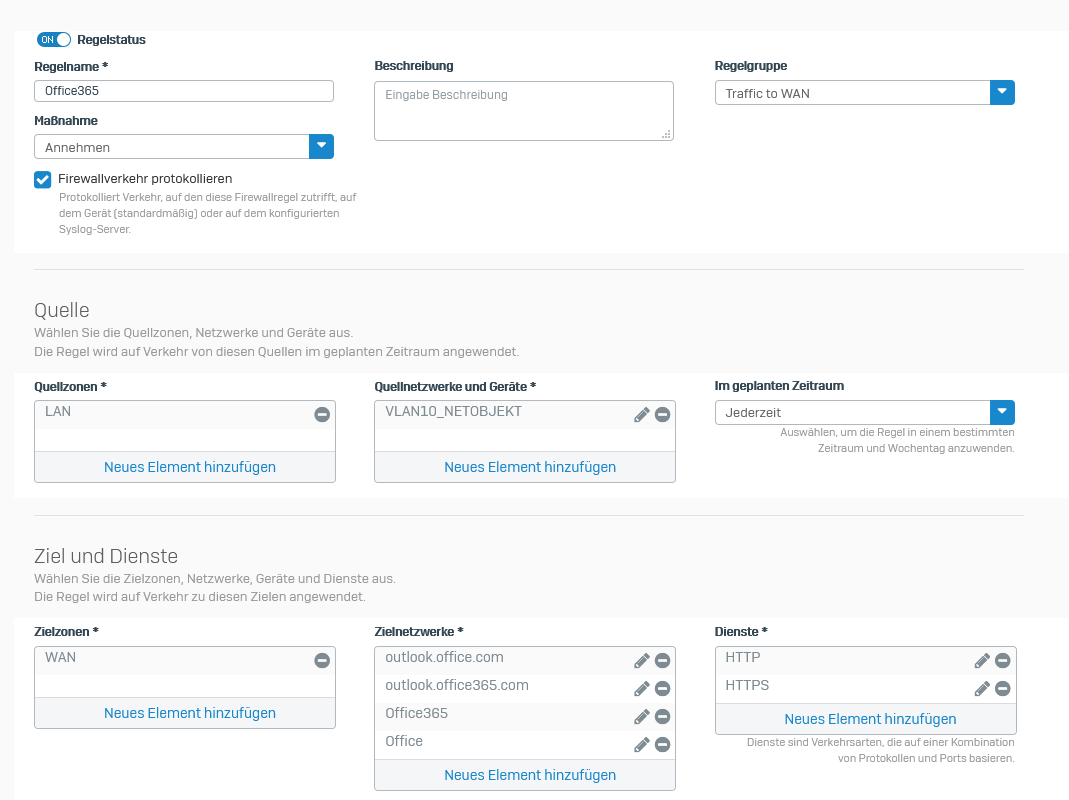
Task: Edit the Regelname field containing Office365
Action: 184,91
